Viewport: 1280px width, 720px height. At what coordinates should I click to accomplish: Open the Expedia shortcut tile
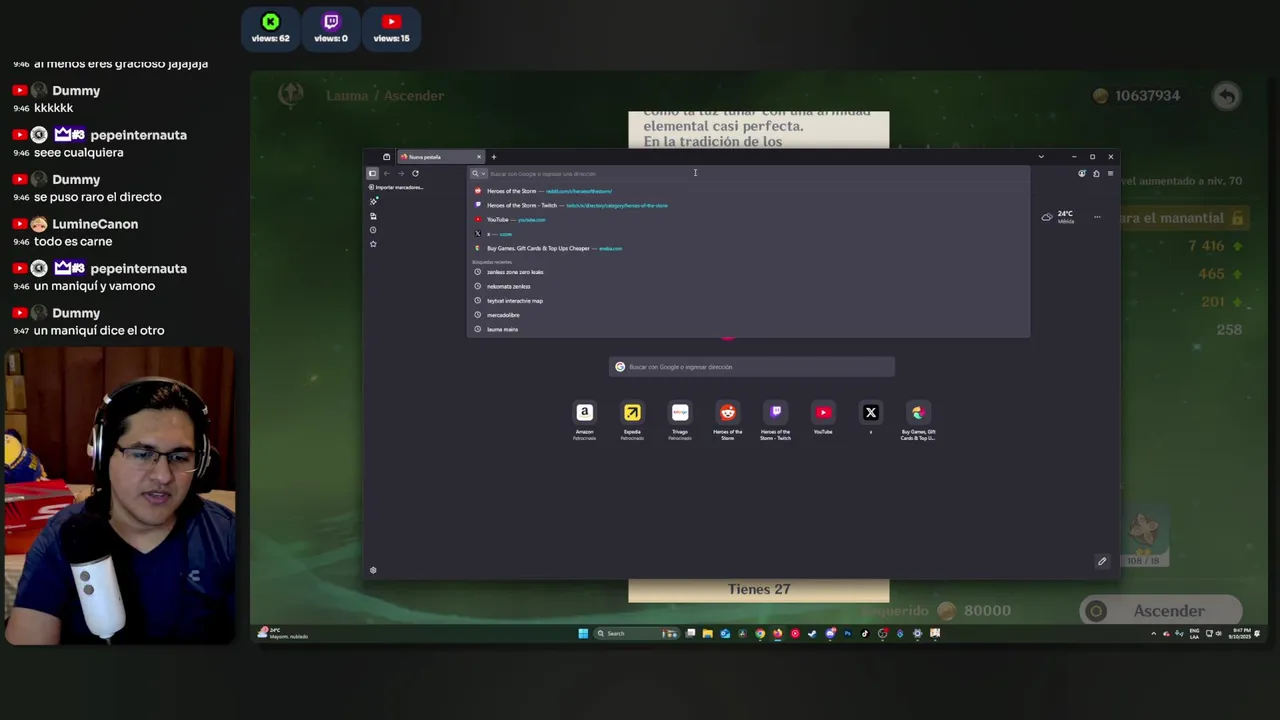click(x=632, y=412)
